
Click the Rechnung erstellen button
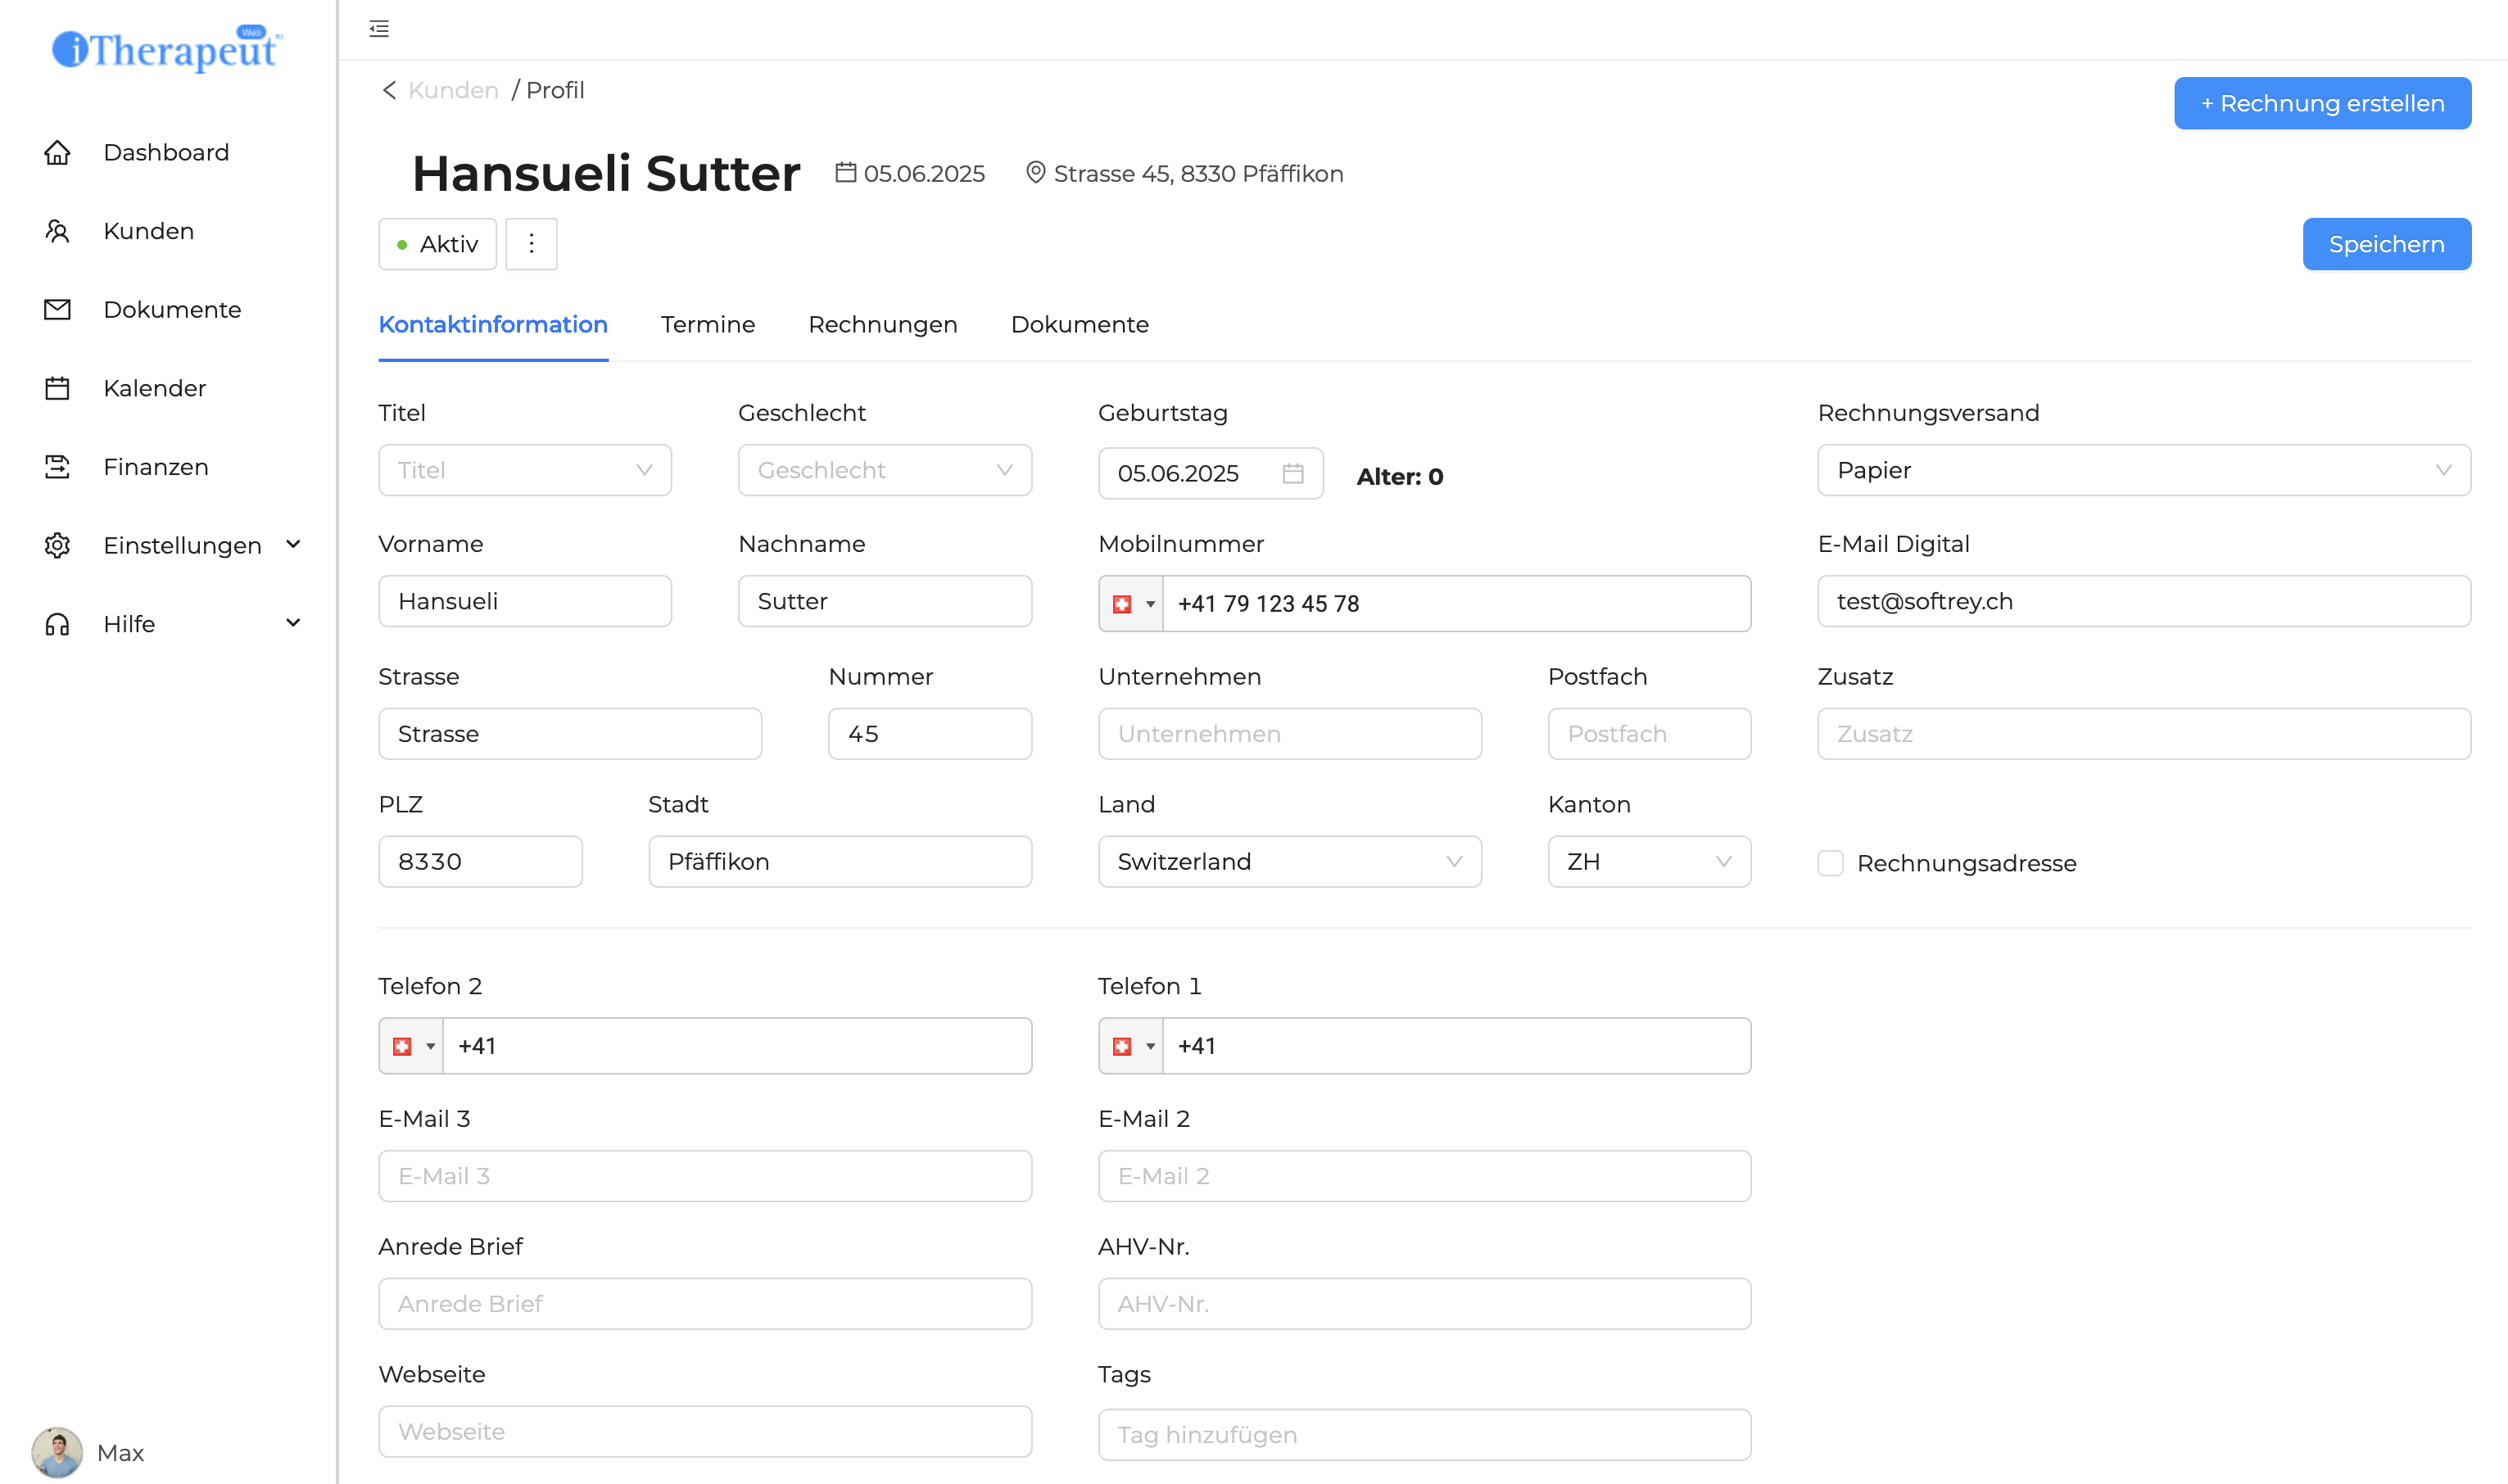pos(2321,103)
